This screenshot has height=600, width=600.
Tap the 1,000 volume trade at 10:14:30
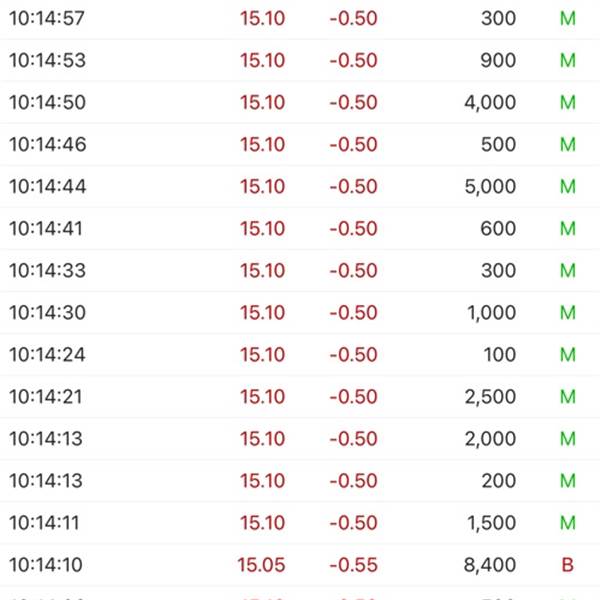tap(300, 313)
